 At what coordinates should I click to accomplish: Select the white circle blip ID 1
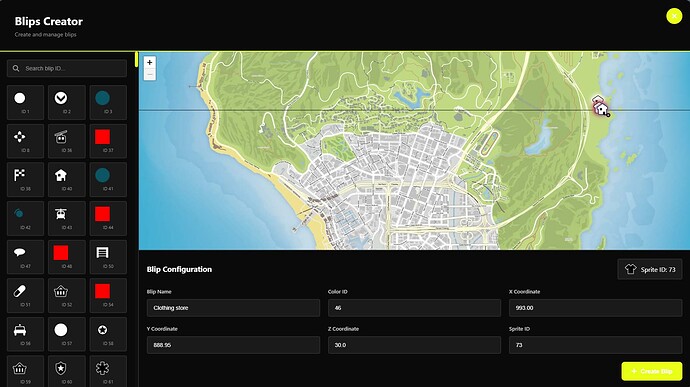(x=25, y=102)
